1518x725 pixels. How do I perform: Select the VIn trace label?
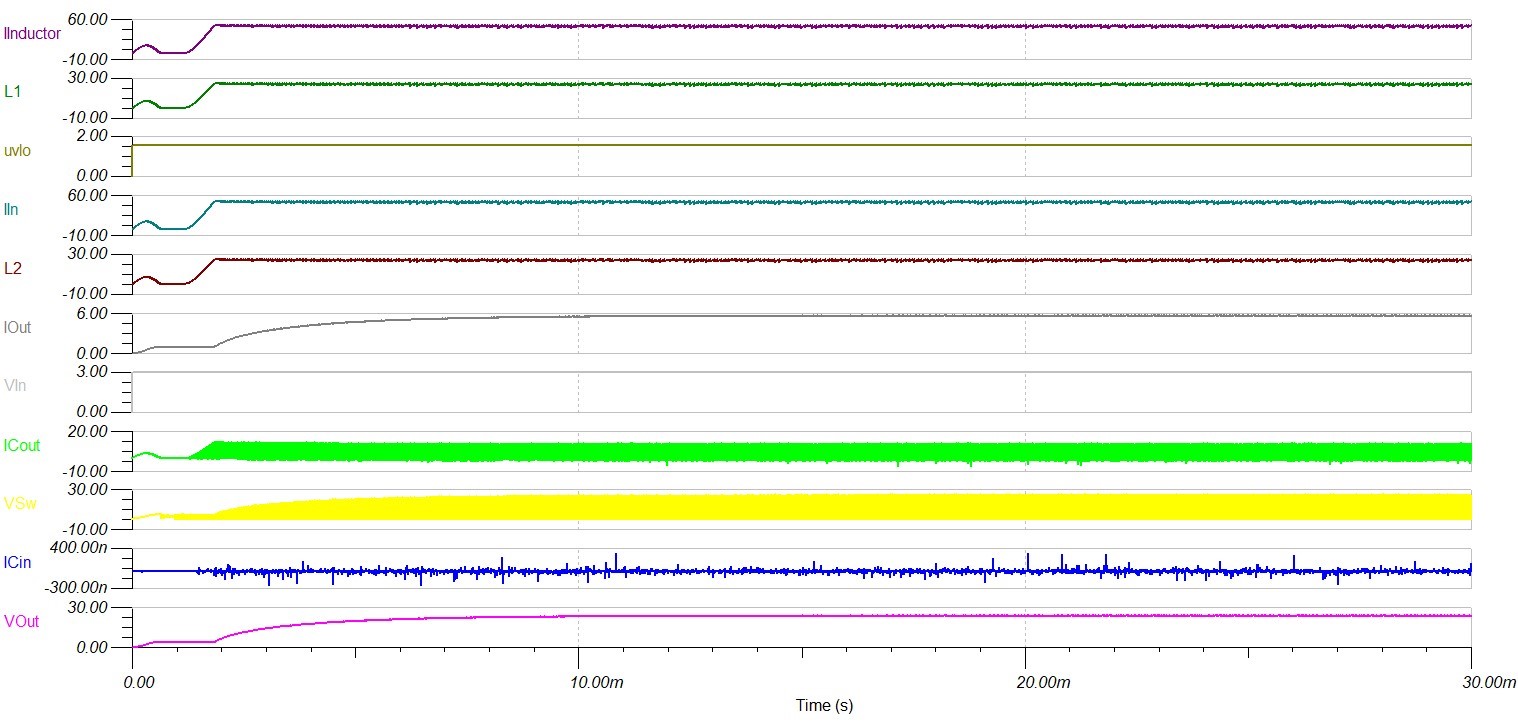pos(14,386)
